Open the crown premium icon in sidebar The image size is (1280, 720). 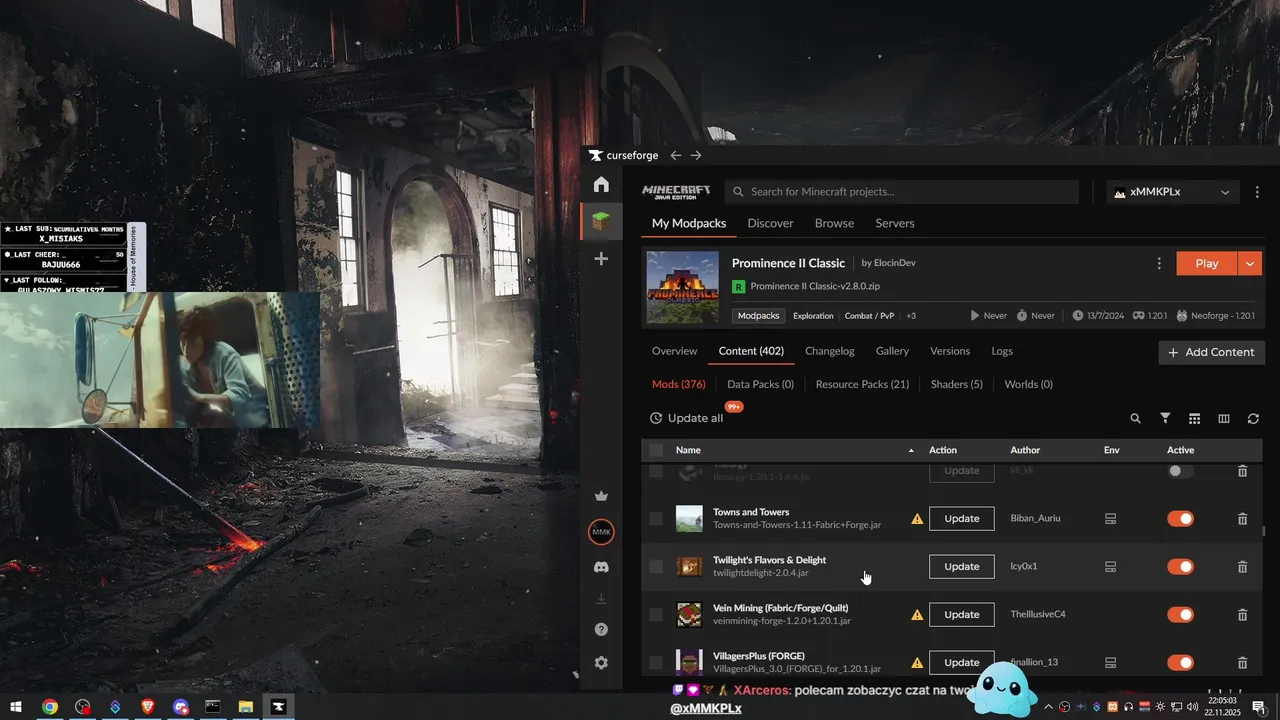tap(601, 495)
